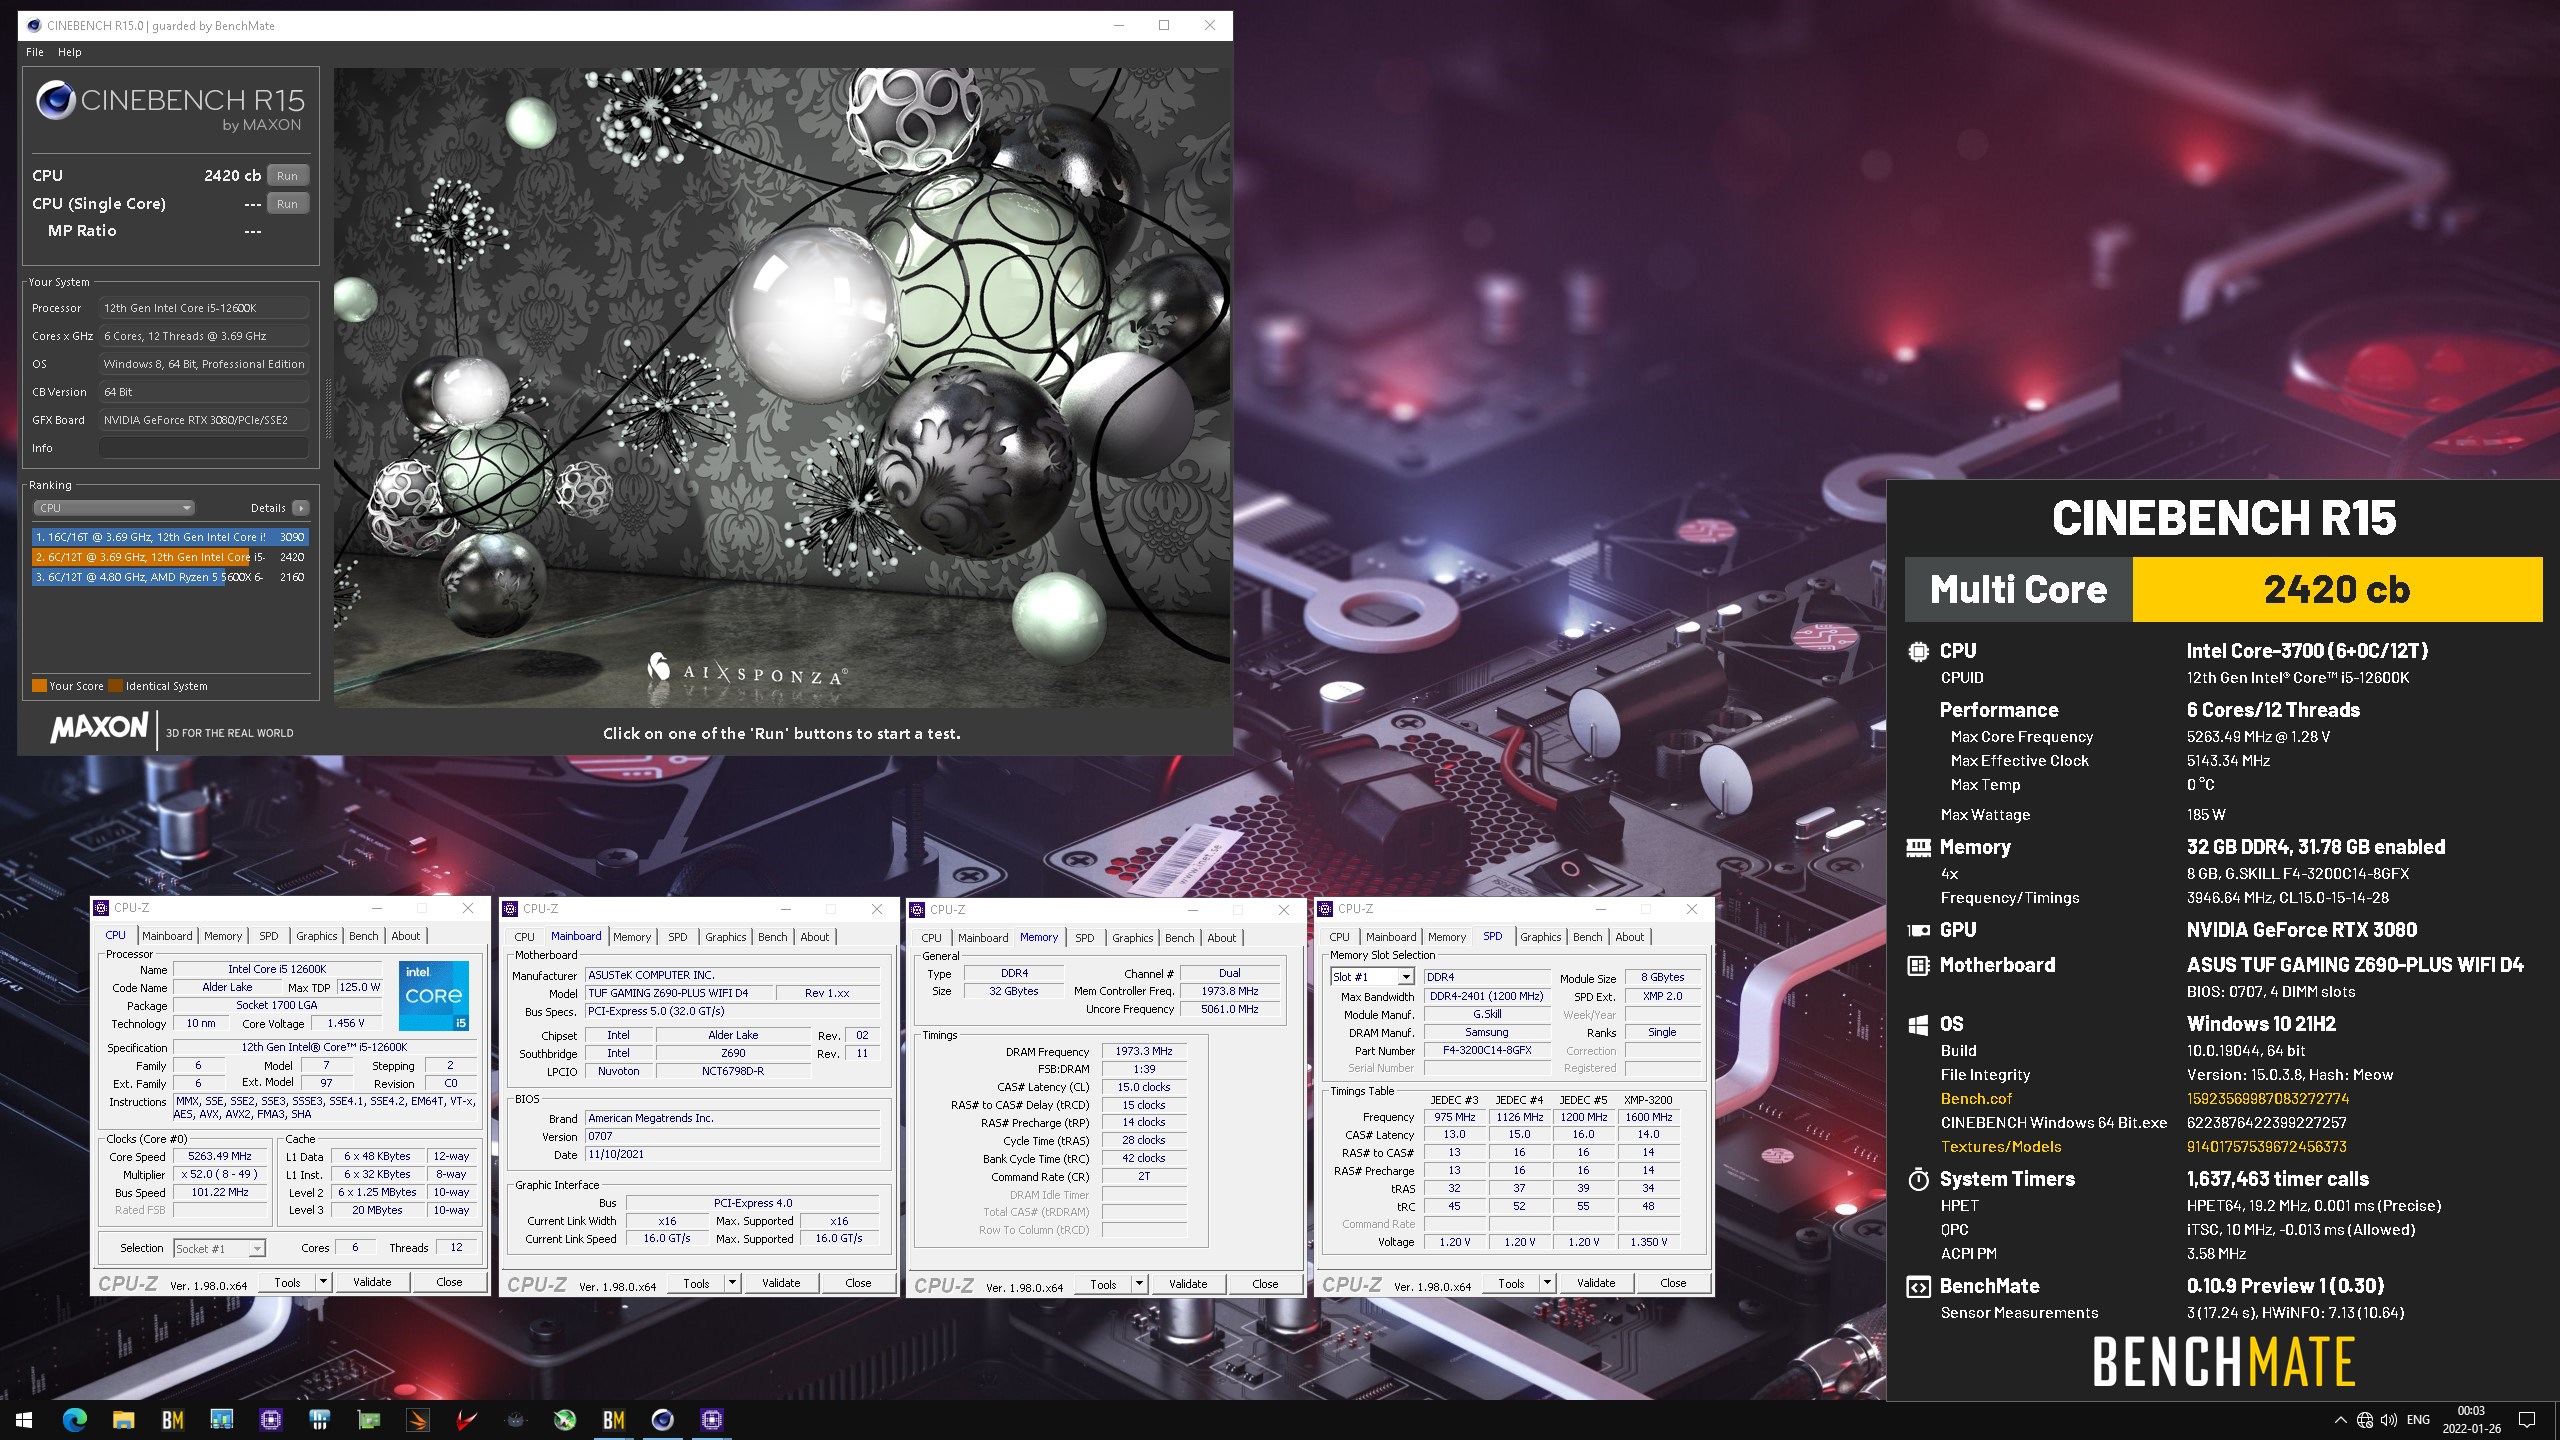Open the network status tray icon
Viewport: 2560px width, 1440px height.
coord(2365,1420)
